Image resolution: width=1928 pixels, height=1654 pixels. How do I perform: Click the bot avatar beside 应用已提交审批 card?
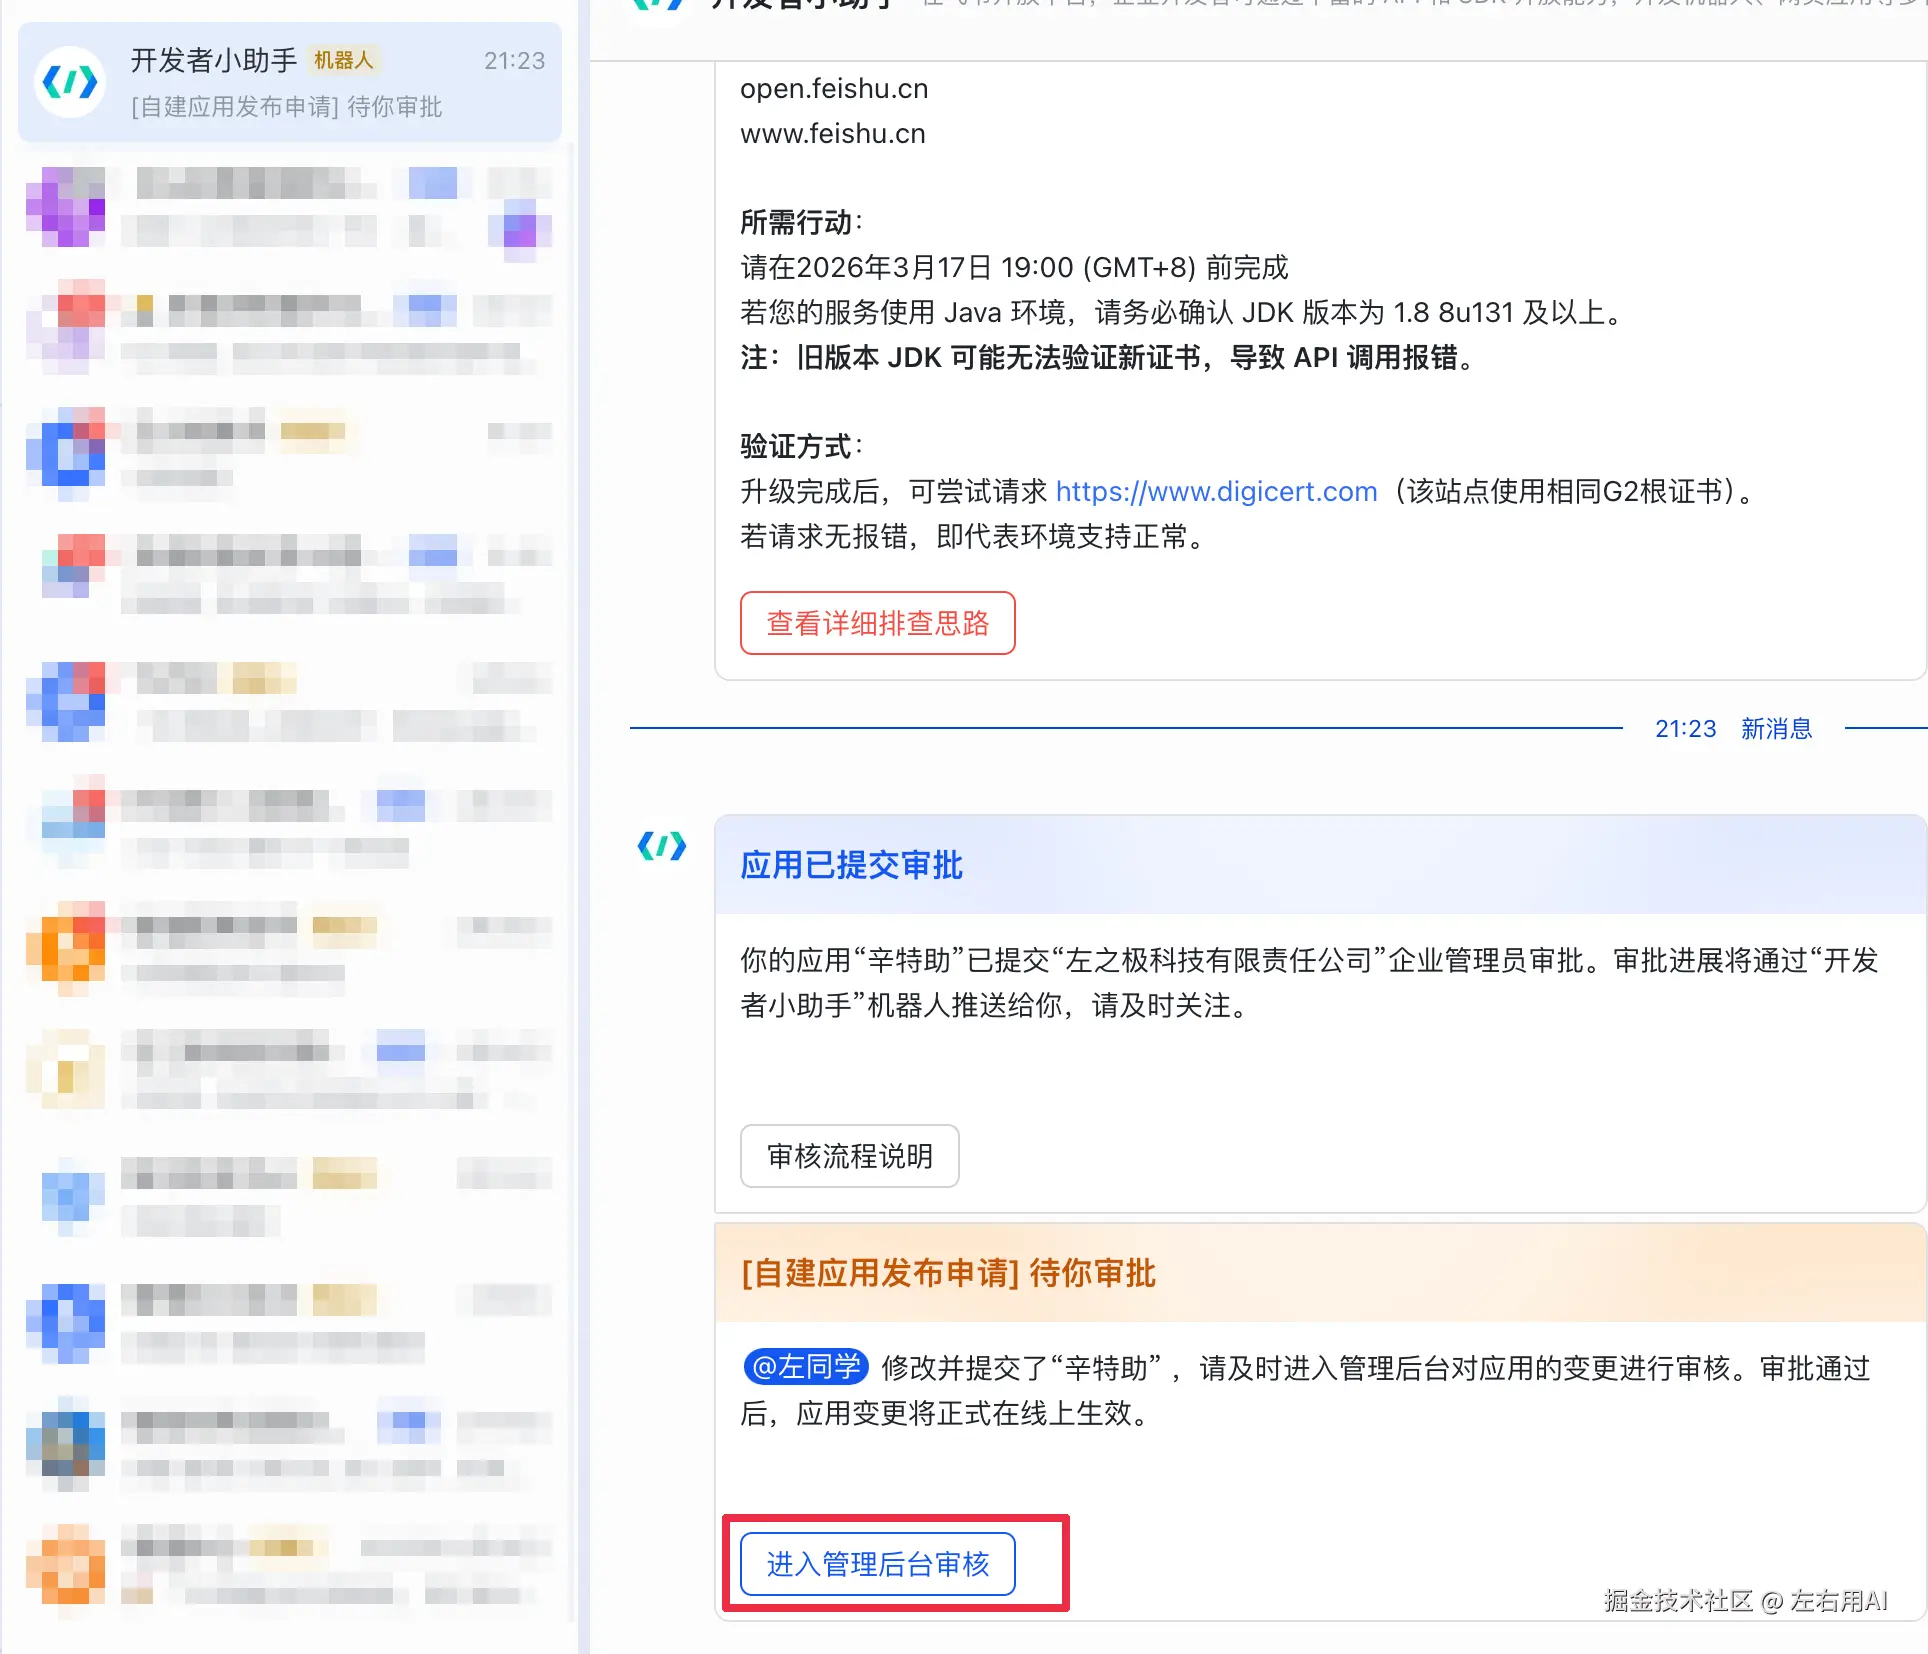662,847
